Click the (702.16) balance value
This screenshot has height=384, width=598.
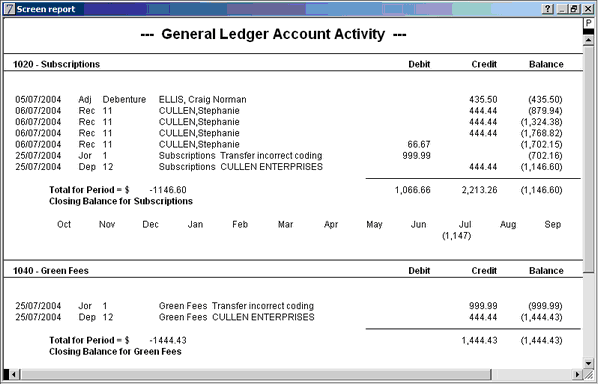coord(545,156)
